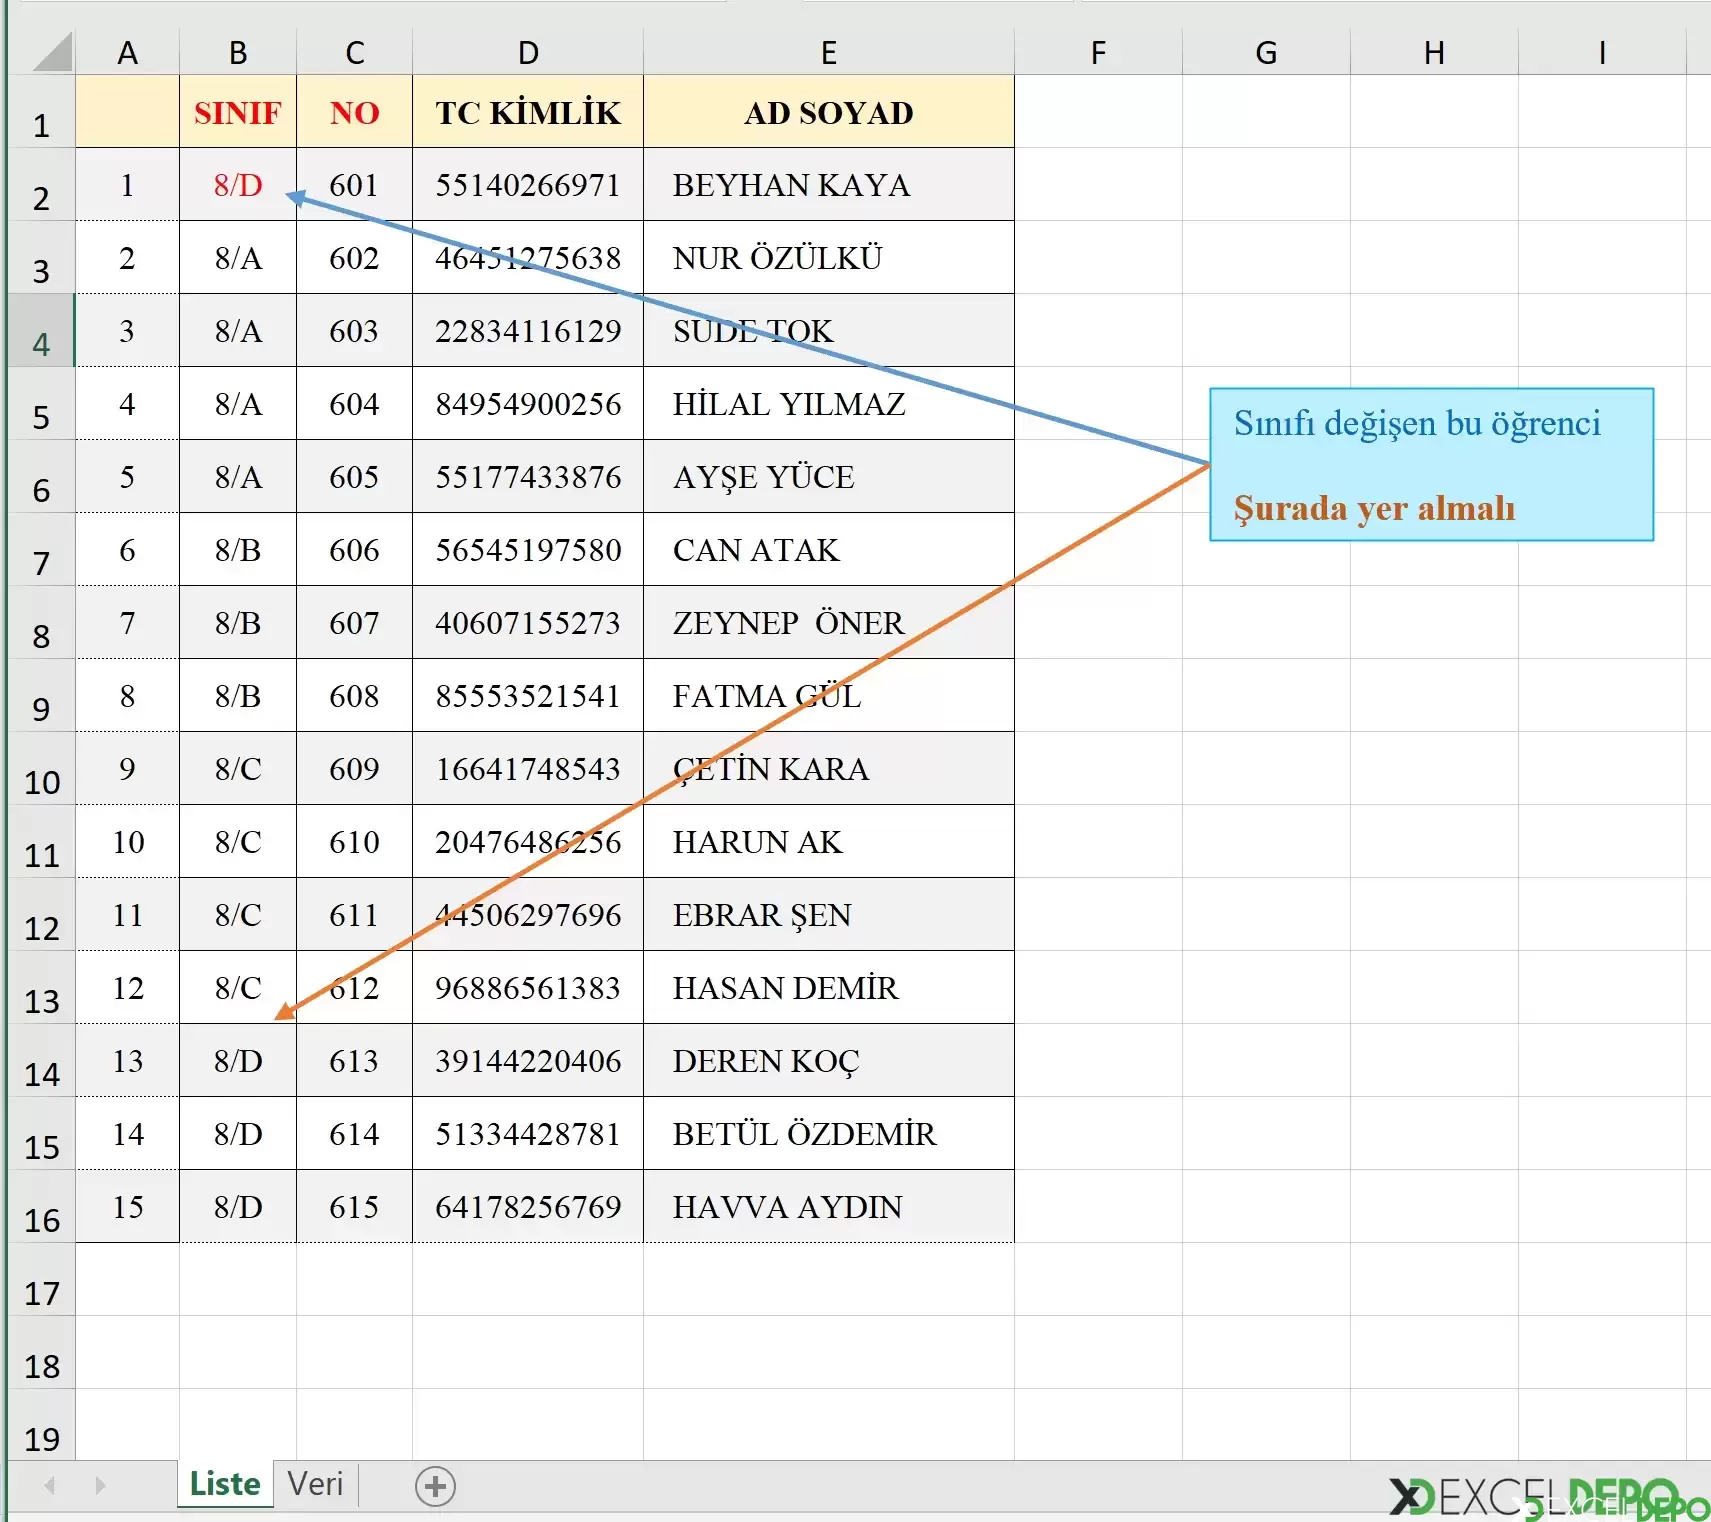1711x1522 pixels.
Task: Select column B header
Action: [238, 52]
